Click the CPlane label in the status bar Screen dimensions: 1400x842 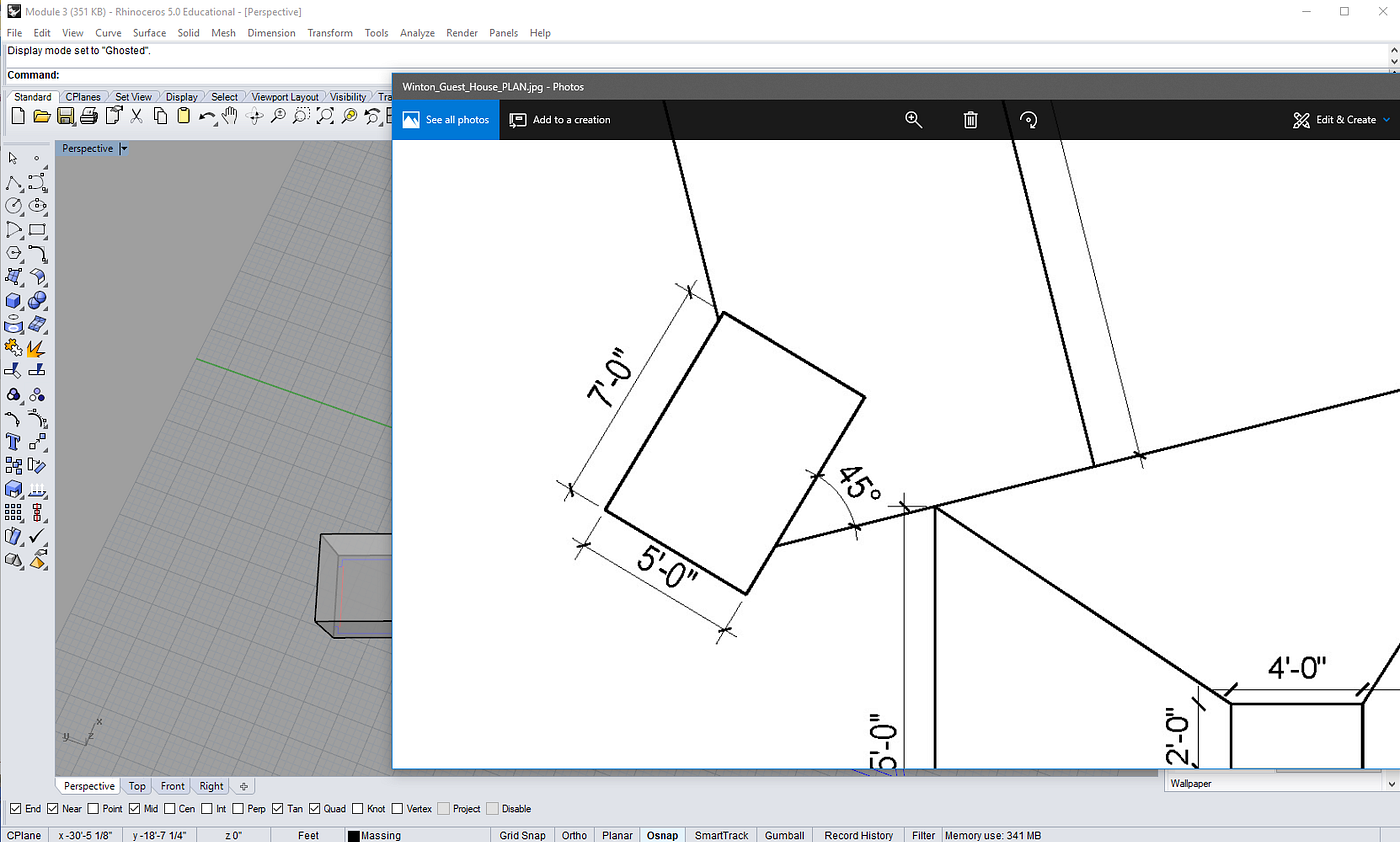[x=25, y=835]
